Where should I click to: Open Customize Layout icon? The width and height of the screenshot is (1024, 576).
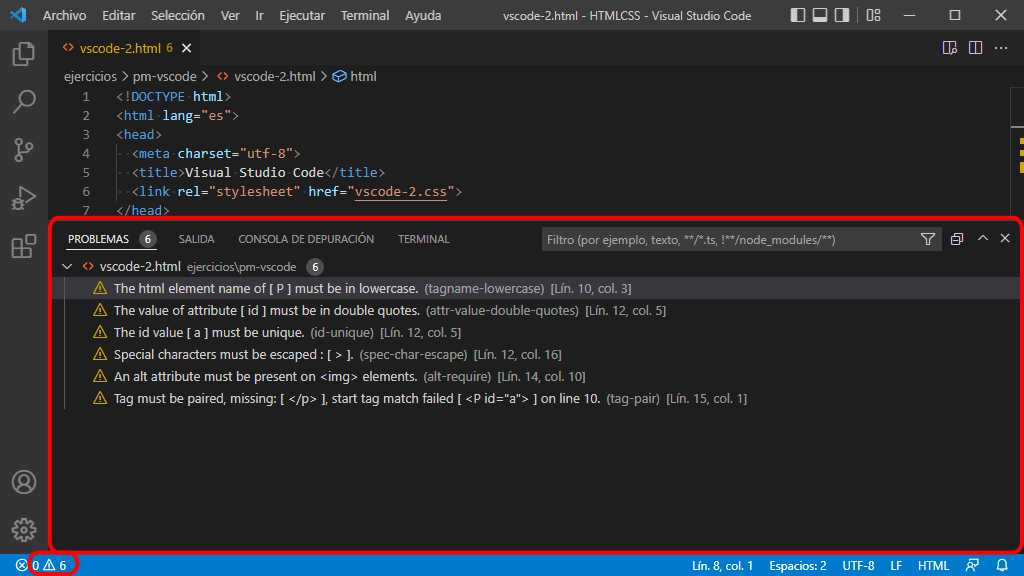click(873, 15)
